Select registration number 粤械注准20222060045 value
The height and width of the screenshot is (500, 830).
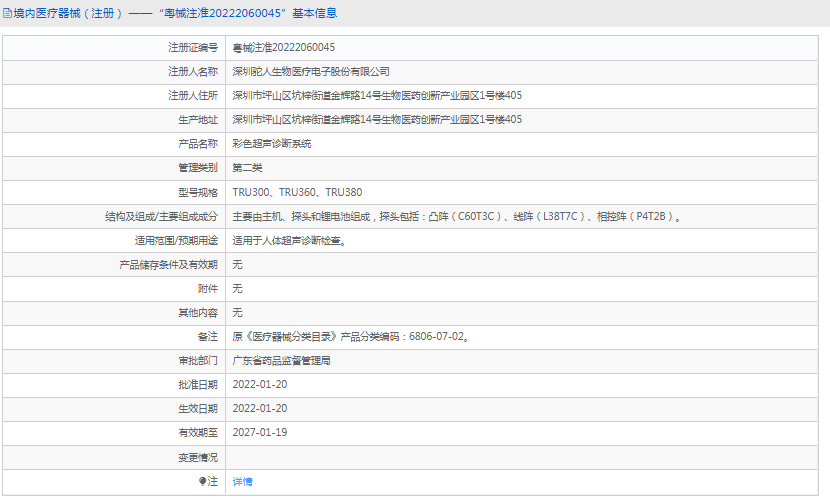[x=284, y=48]
